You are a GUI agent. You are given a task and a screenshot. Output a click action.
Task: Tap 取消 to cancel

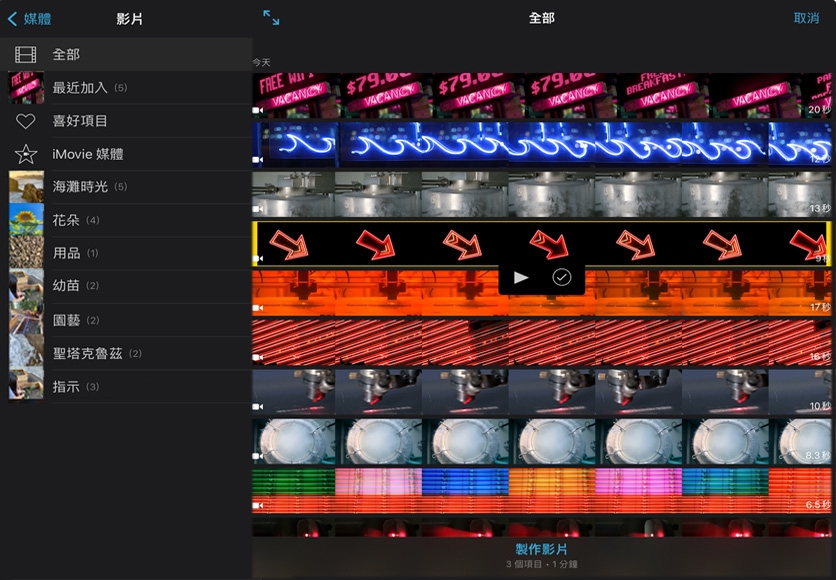coord(805,18)
